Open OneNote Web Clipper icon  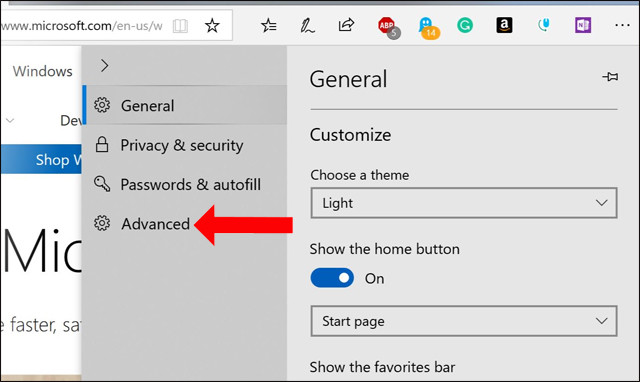pos(583,26)
